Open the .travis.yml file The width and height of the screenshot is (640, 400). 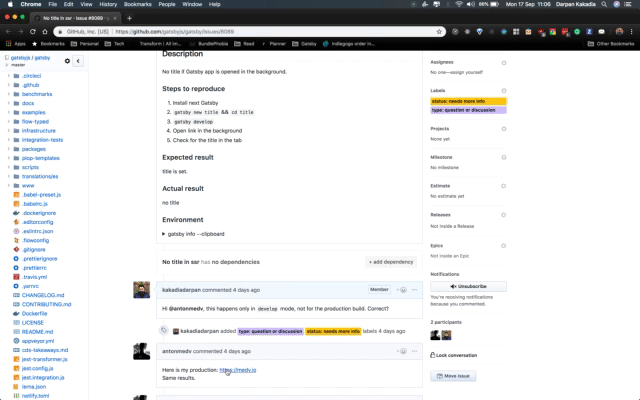pos(35,277)
